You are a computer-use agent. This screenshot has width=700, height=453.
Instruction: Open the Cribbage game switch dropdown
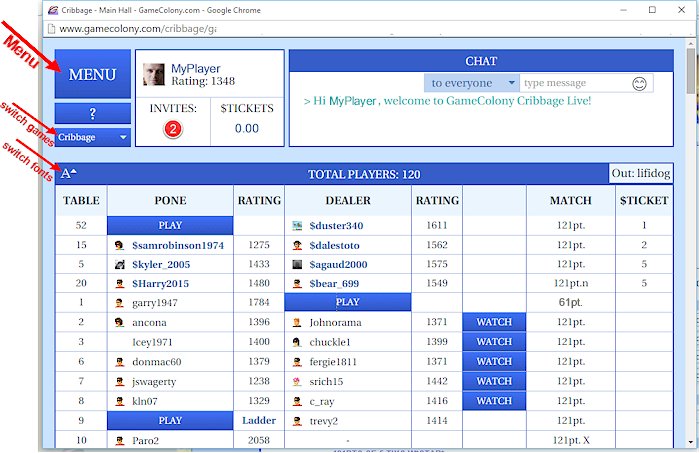93,137
